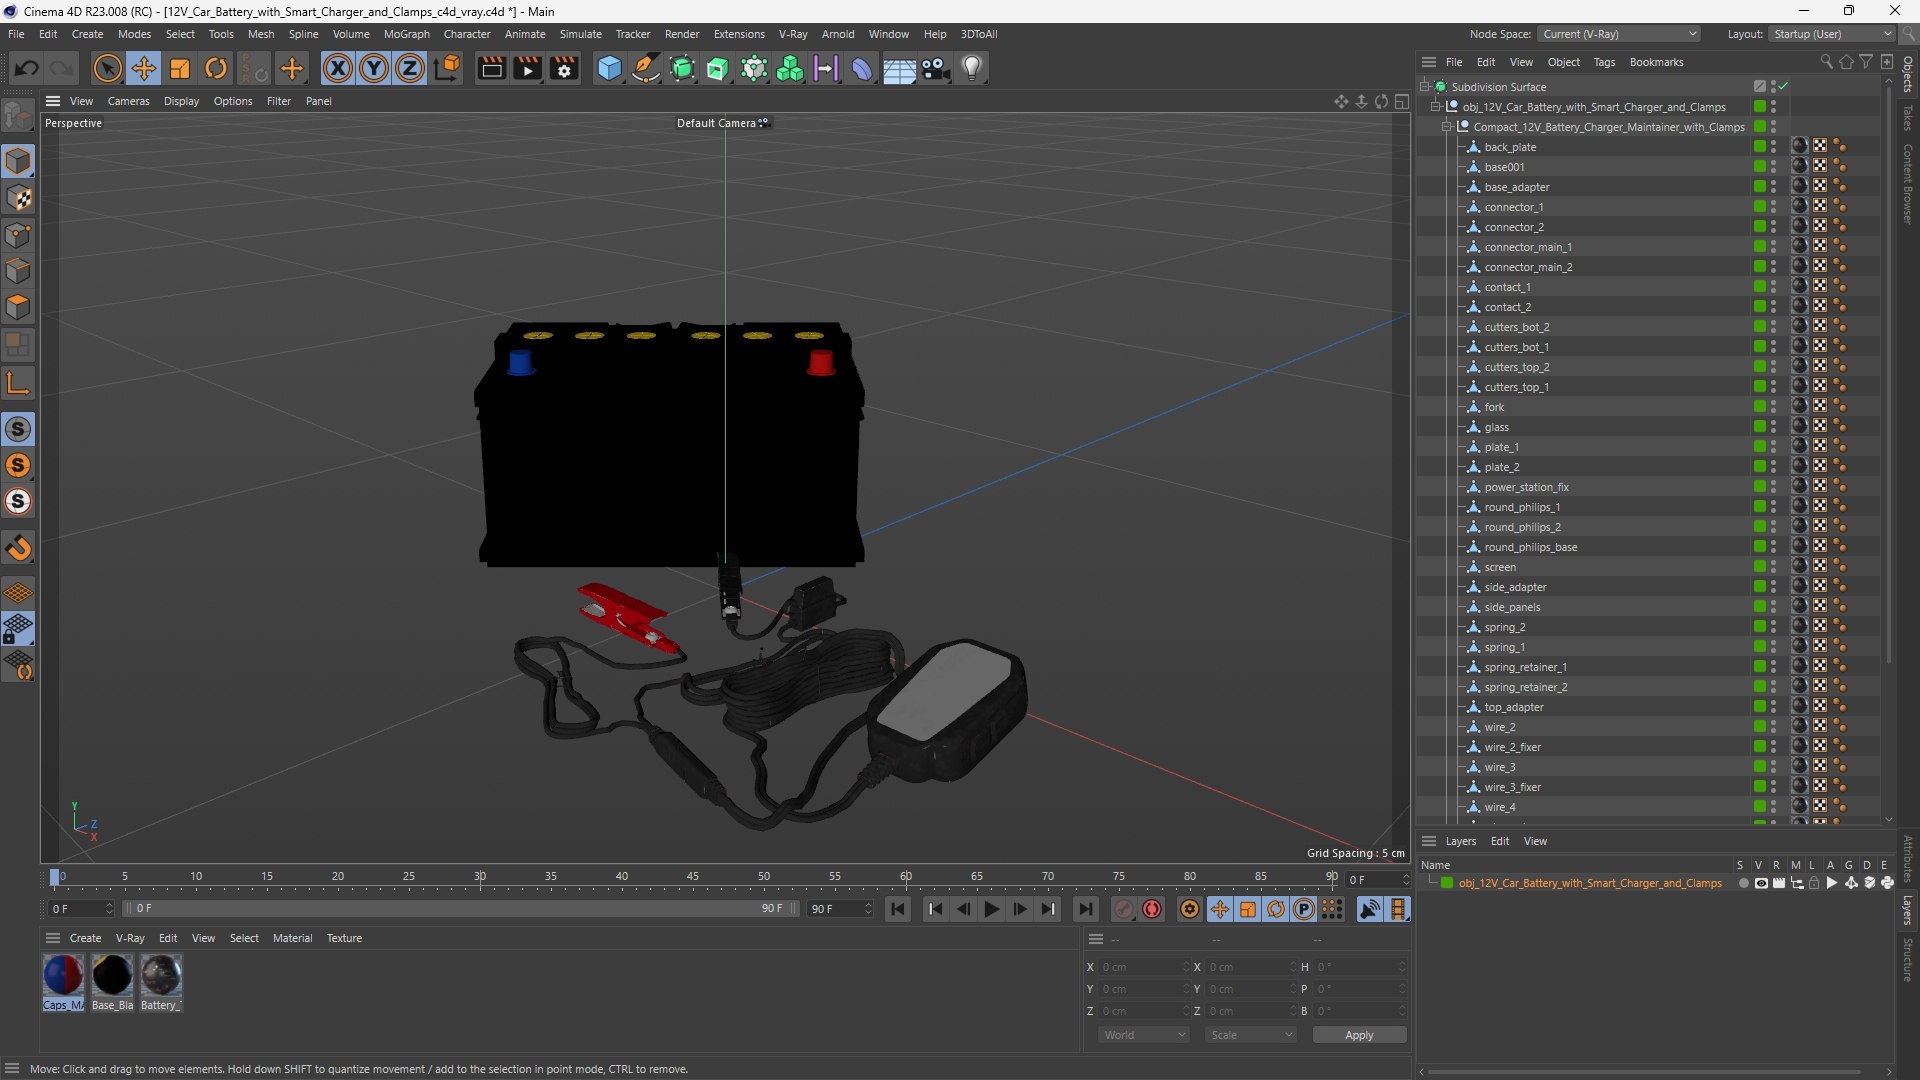
Task: Toggle the Subdivision Surface enable checkmark
Action: coord(1783,87)
